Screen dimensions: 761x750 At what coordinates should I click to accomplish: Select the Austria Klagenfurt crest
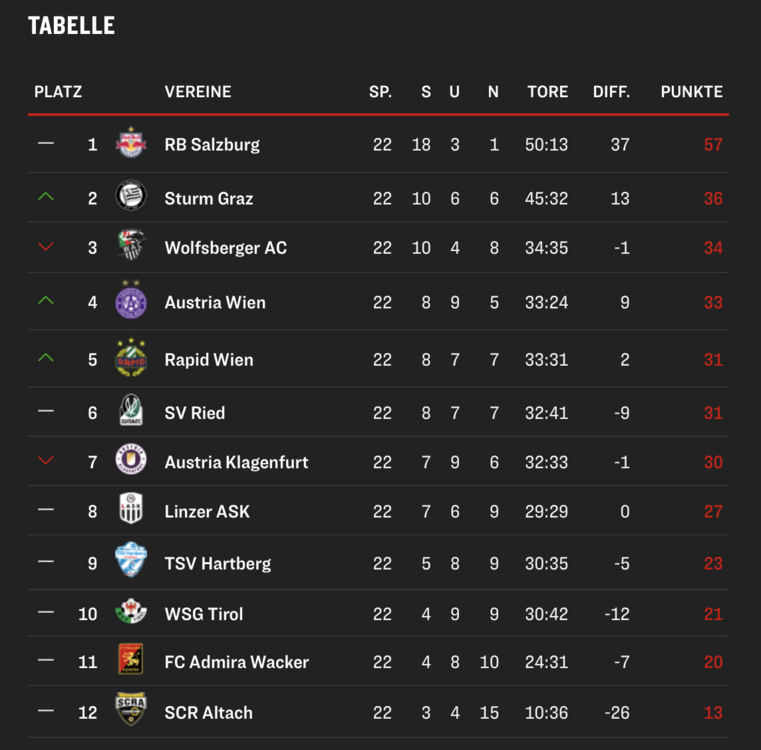tap(131, 459)
